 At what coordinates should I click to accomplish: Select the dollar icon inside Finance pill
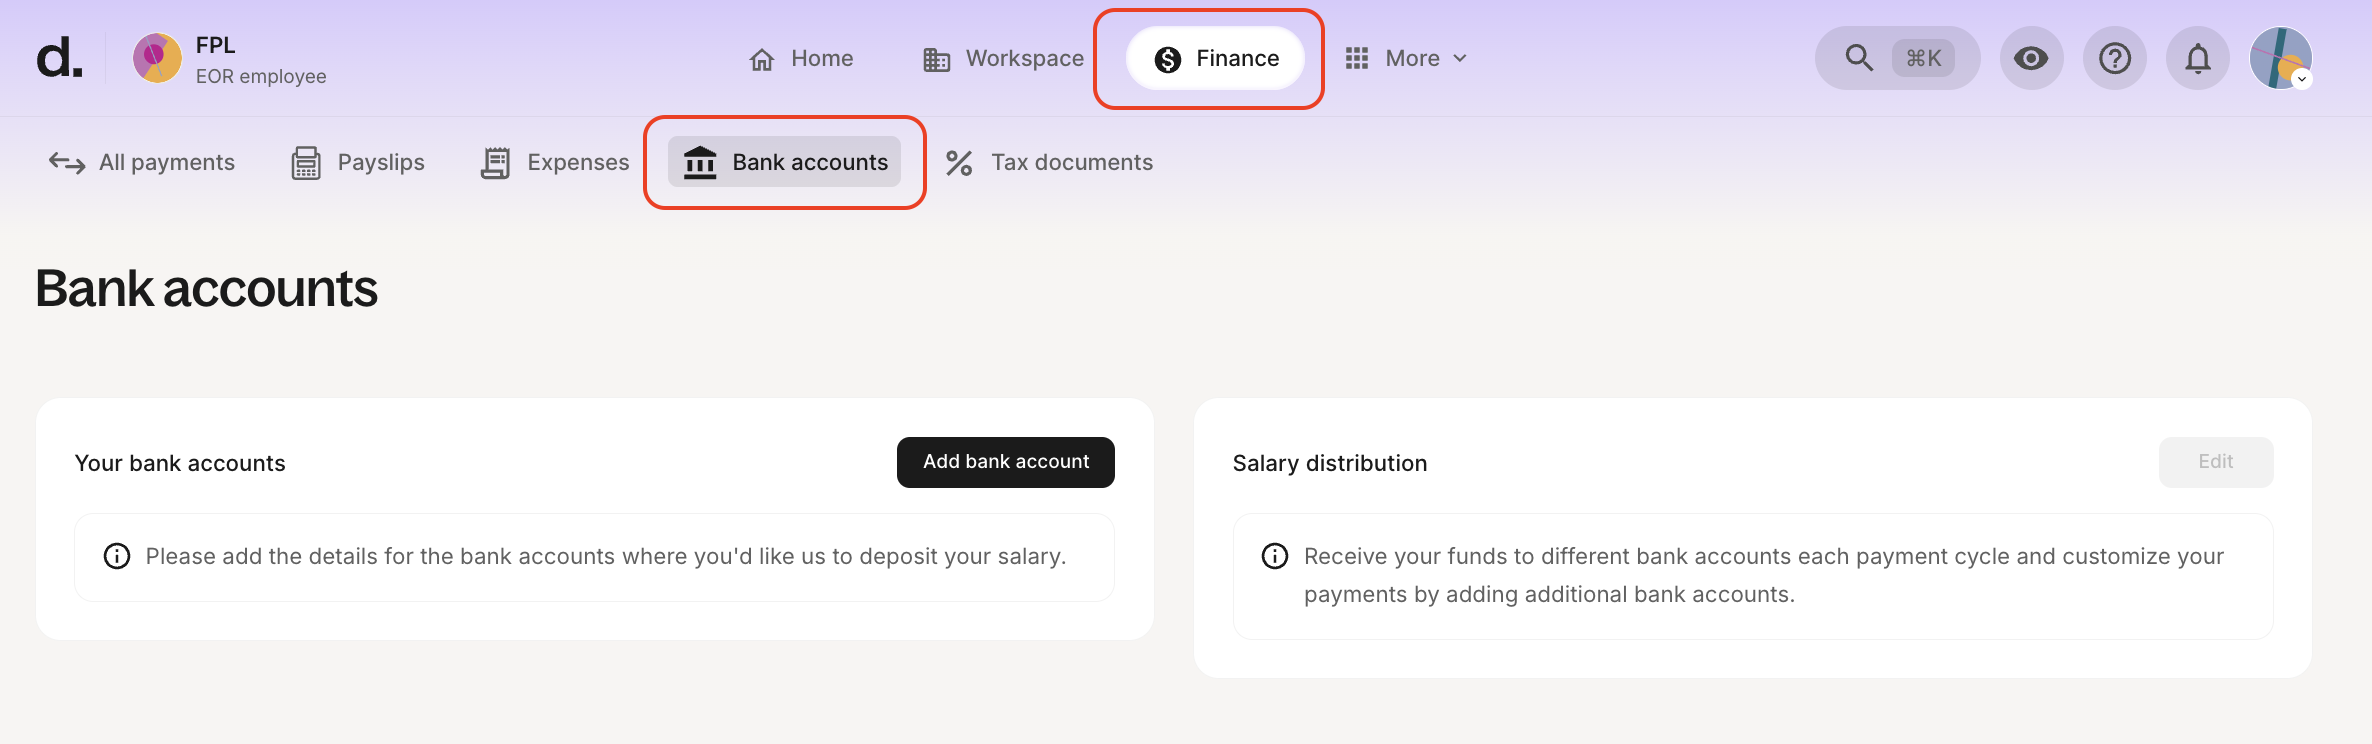coord(1165,58)
